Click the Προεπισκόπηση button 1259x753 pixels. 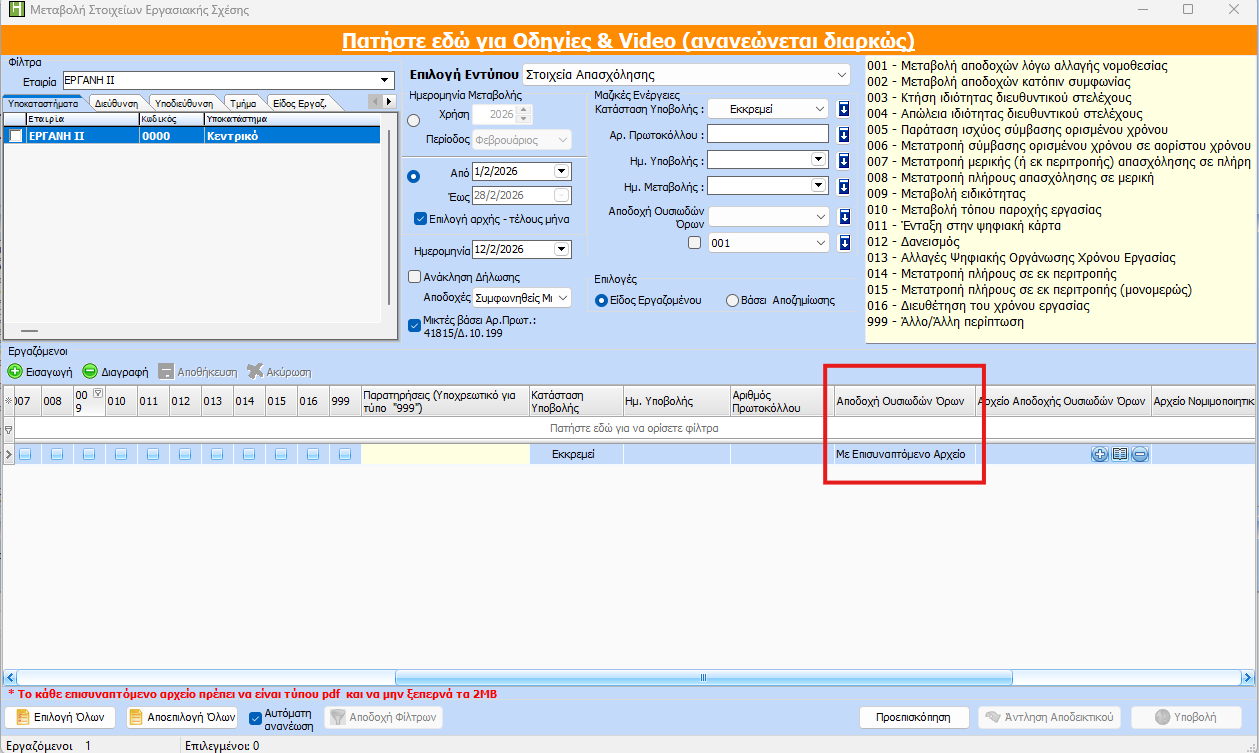pyautogui.click(x=914, y=717)
